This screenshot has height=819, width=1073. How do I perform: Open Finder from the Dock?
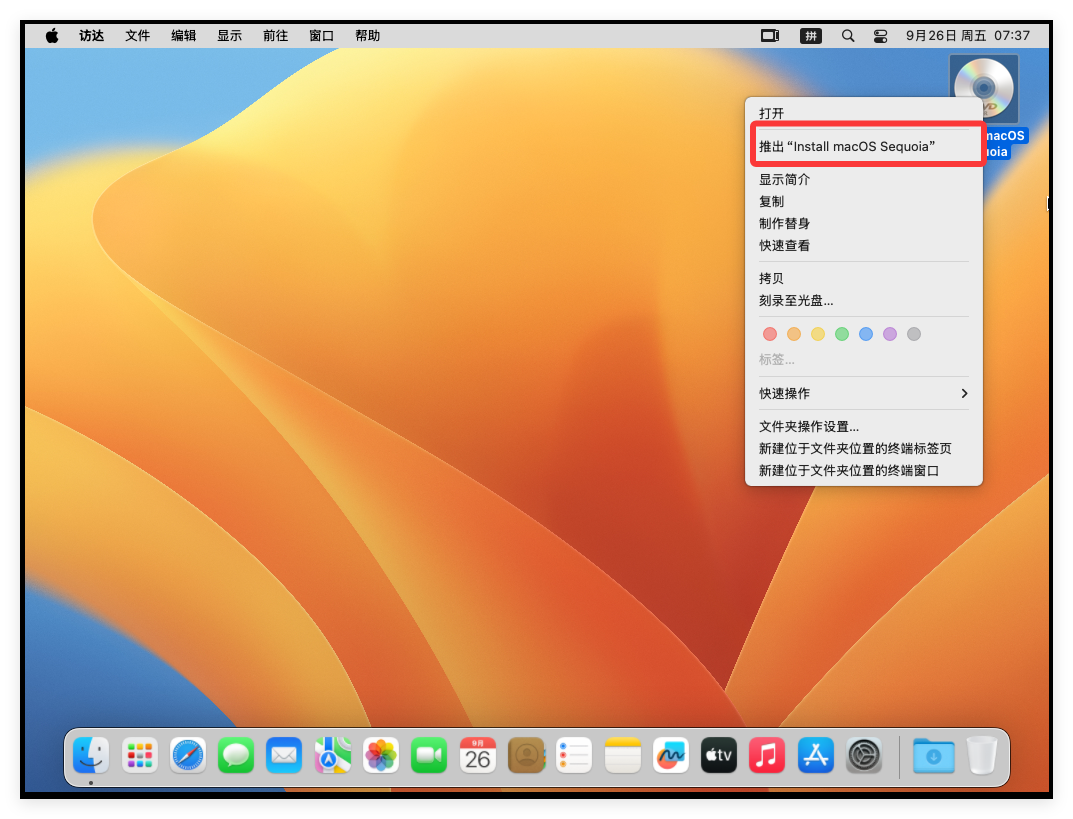(x=91, y=755)
